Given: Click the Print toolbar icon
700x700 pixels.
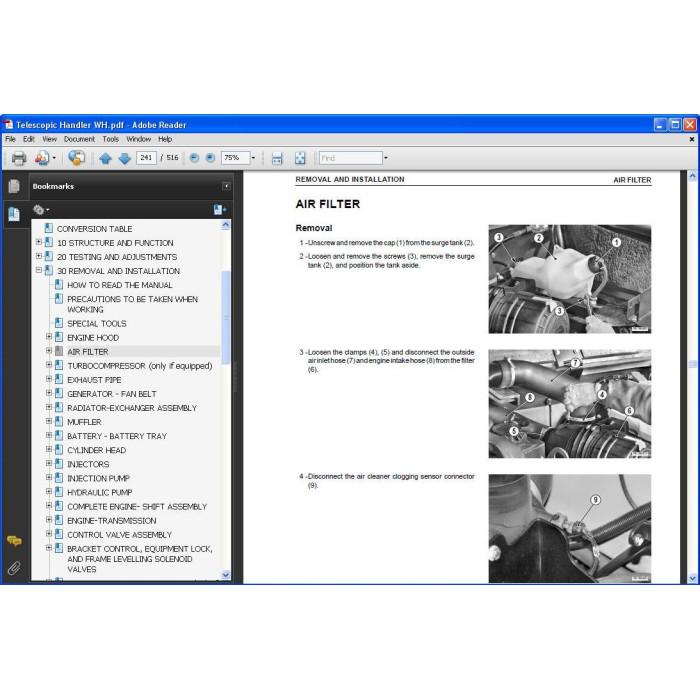Looking at the screenshot, I should pos(19,158).
